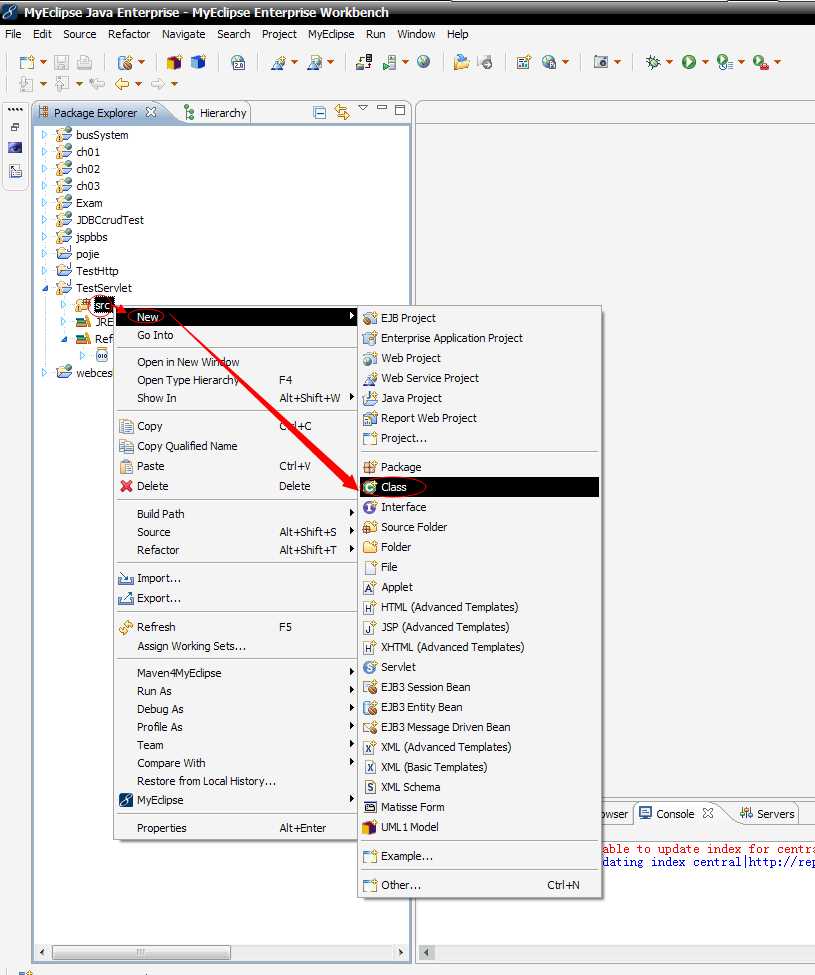Click the Interface icon in New submenu
Viewport: 815px width, 975px height.
tap(370, 507)
